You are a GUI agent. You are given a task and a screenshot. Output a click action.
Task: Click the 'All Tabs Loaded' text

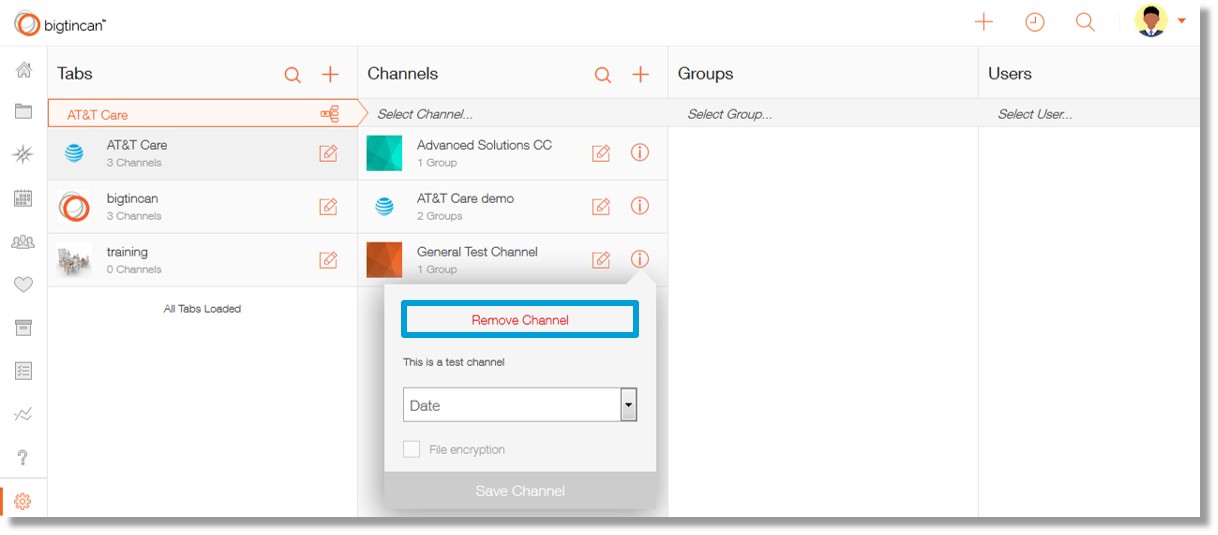click(202, 309)
